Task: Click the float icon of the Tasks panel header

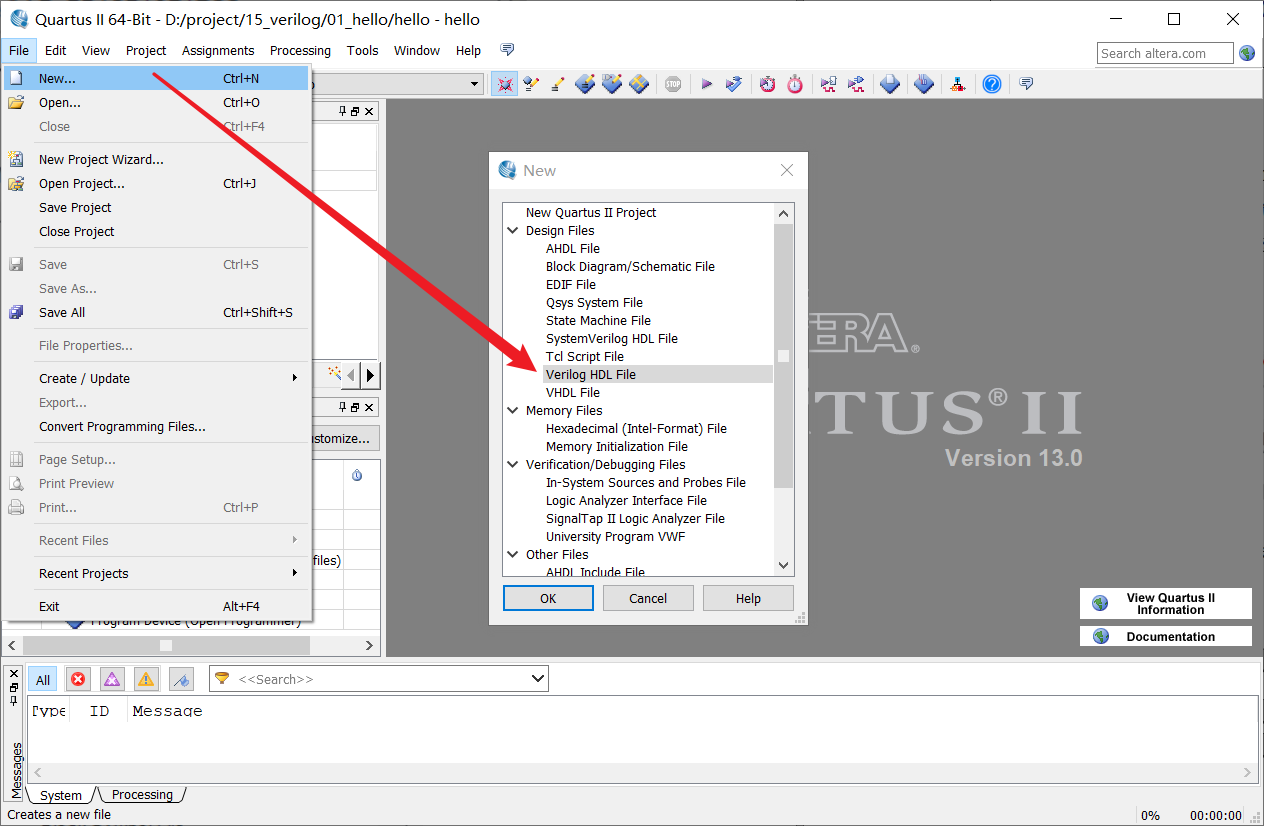Action: coord(355,407)
